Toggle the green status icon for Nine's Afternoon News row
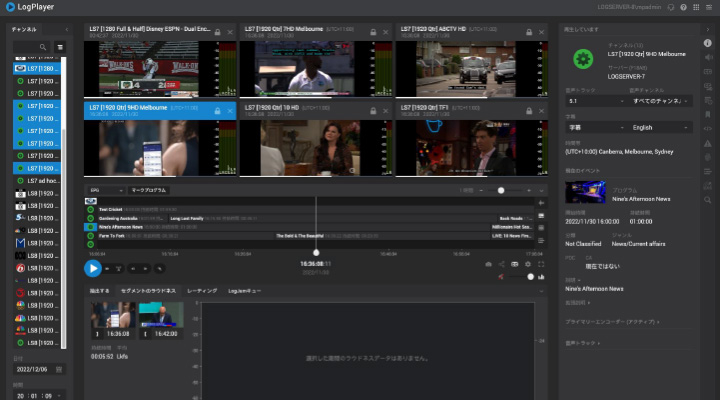This screenshot has width=720, height=400. (x=91, y=227)
